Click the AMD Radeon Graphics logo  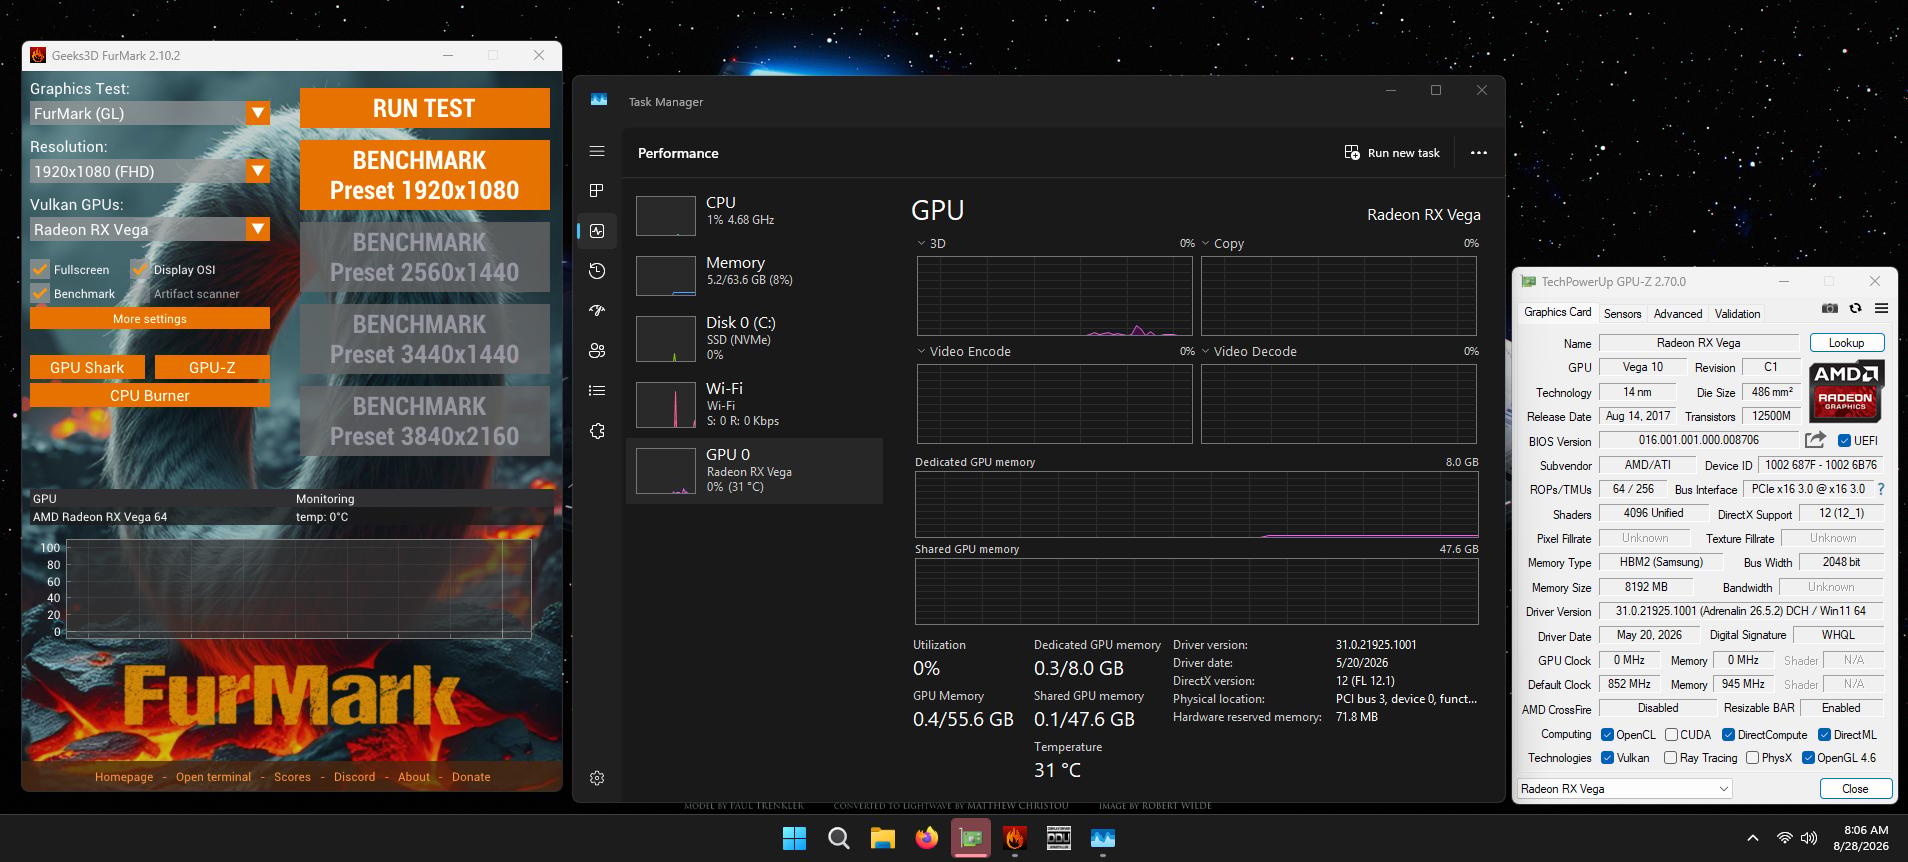pos(1846,391)
